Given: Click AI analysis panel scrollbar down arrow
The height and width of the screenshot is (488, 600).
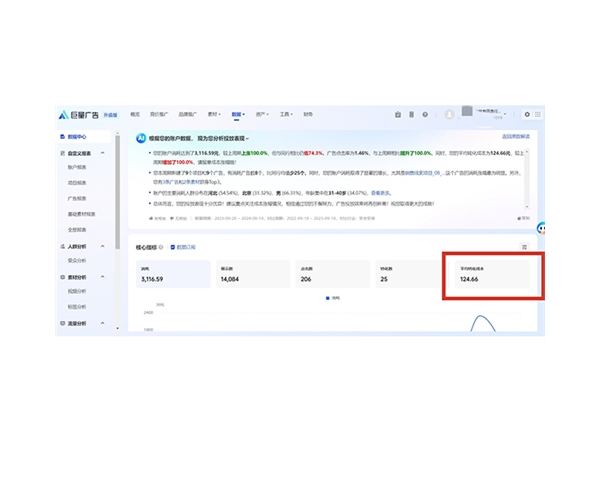Looking at the screenshot, I should tap(527, 207).
